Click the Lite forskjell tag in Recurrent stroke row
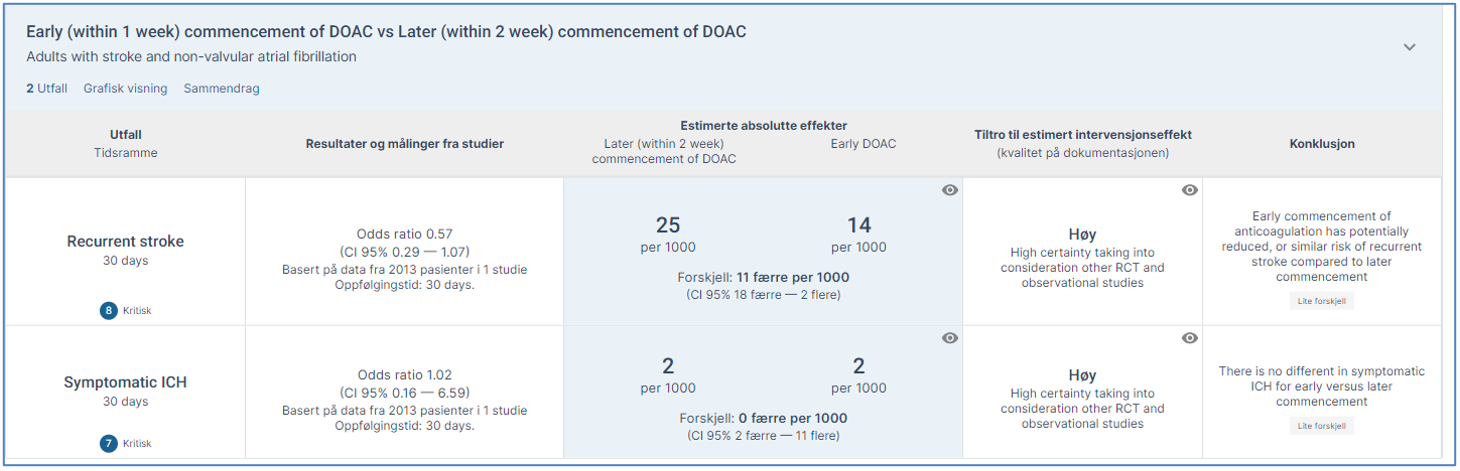This screenshot has height=471, width=1460. (x=1321, y=301)
